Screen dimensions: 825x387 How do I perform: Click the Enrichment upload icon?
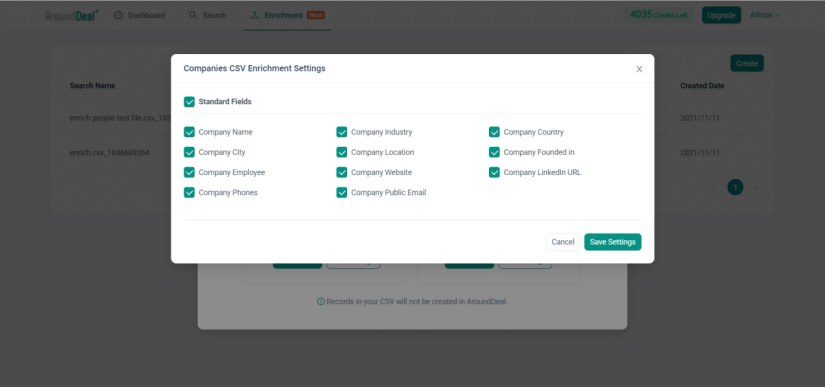tap(255, 15)
